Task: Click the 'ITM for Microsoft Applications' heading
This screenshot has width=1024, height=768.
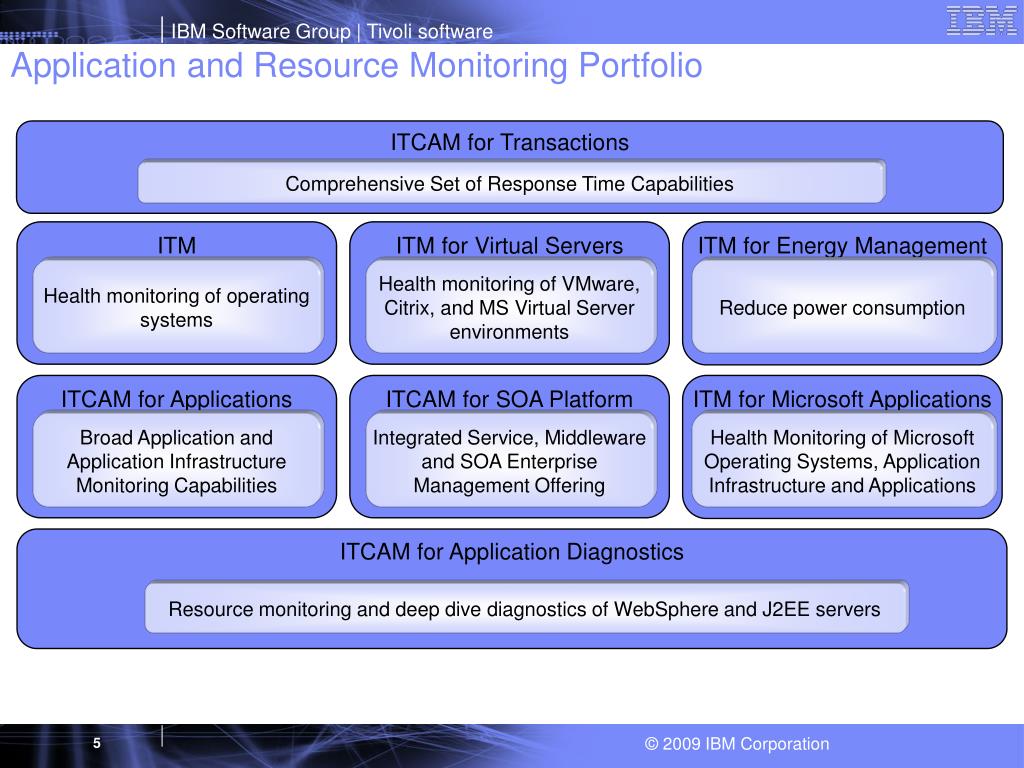Action: pos(842,399)
